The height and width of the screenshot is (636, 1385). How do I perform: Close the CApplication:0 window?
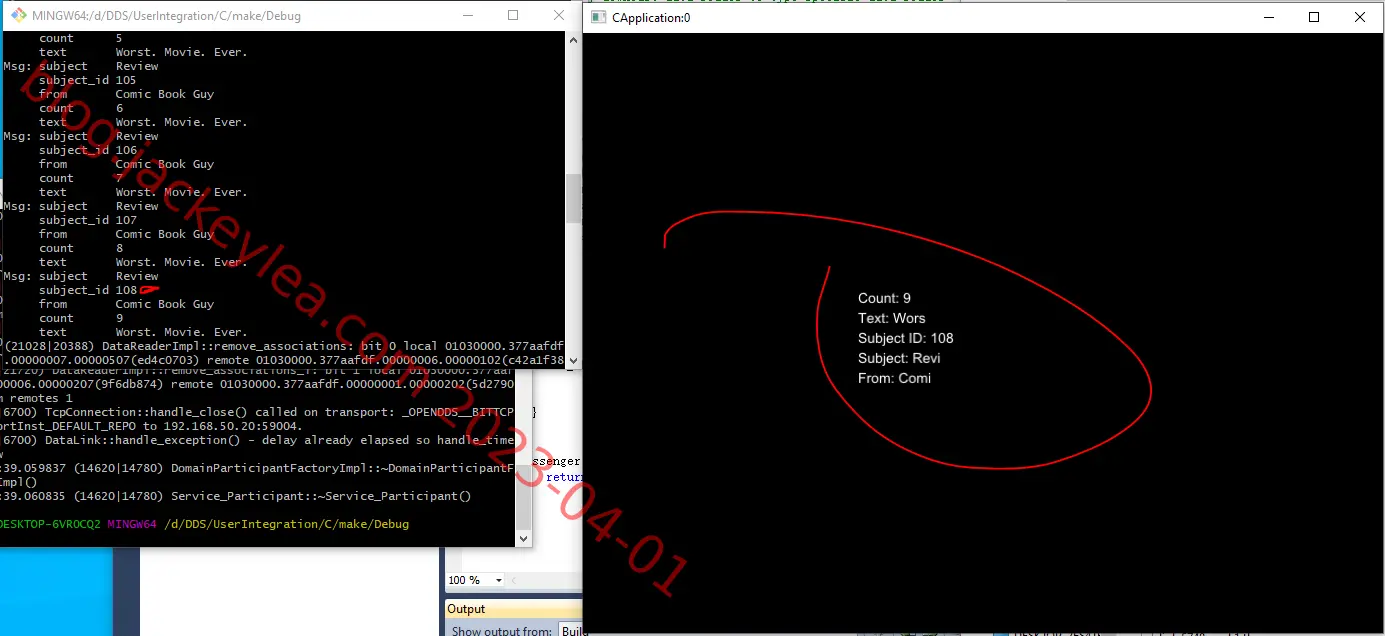point(1360,17)
